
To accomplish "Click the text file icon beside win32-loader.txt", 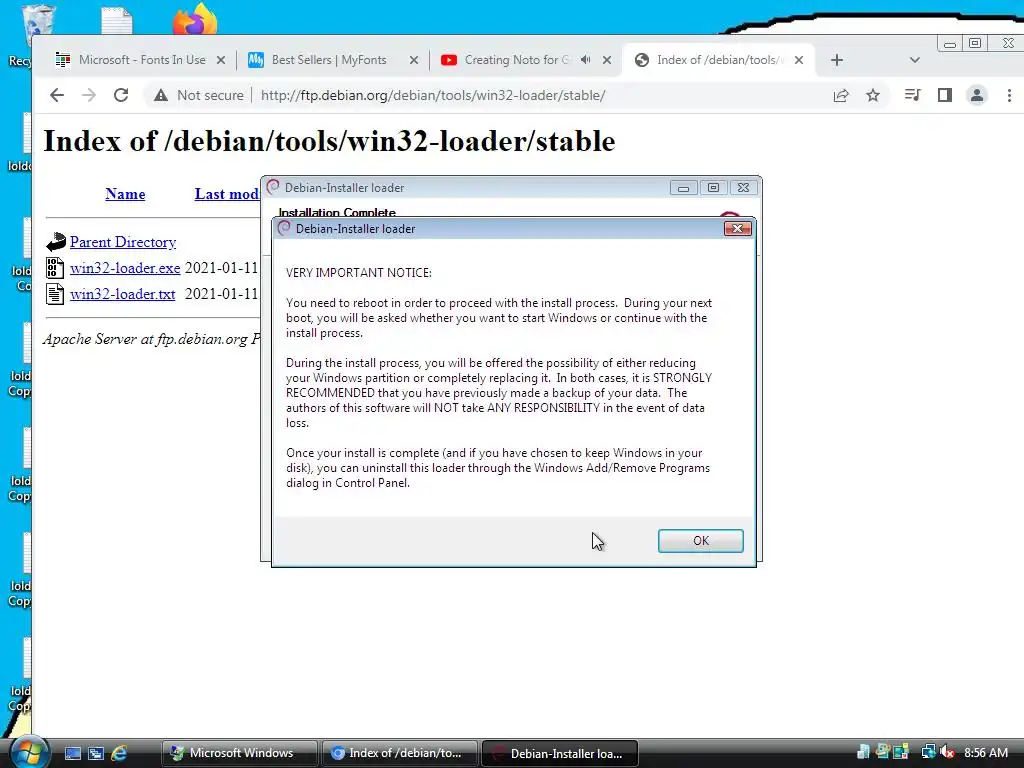I will pyautogui.click(x=55, y=294).
